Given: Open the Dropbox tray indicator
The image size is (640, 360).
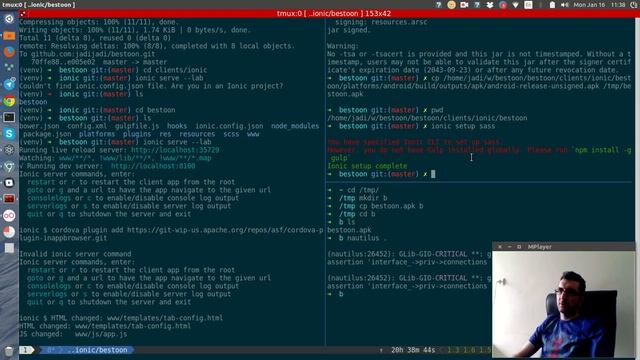Looking at the screenshot, I should [490, 5].
